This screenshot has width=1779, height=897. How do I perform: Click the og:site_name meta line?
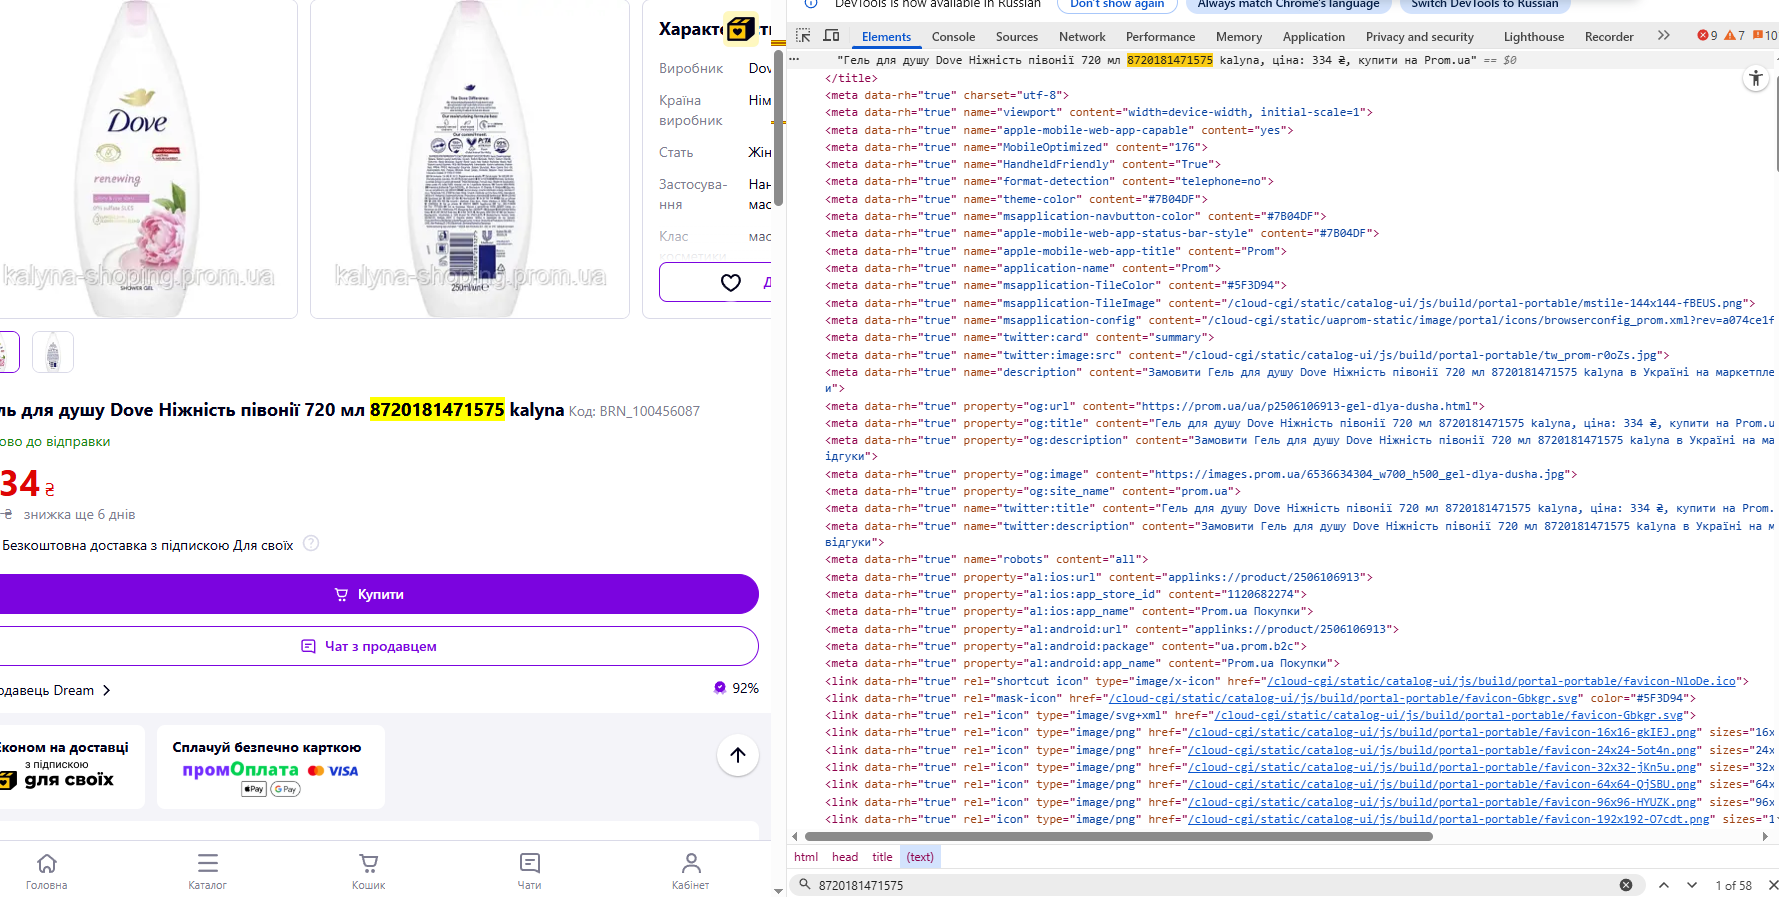click(1032, 492)
